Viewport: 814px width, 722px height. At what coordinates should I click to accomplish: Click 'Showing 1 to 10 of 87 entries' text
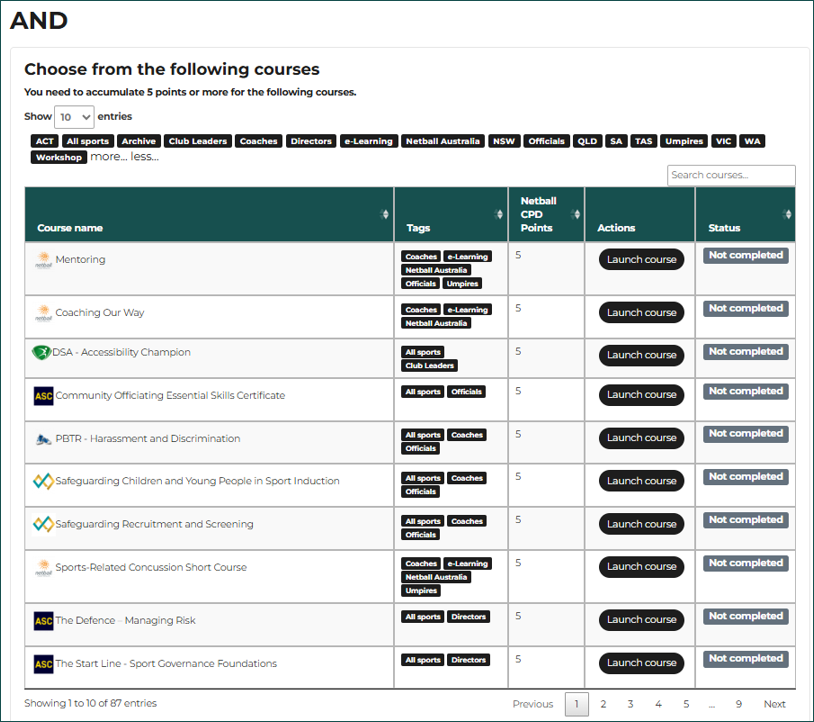tap(90, 703)
